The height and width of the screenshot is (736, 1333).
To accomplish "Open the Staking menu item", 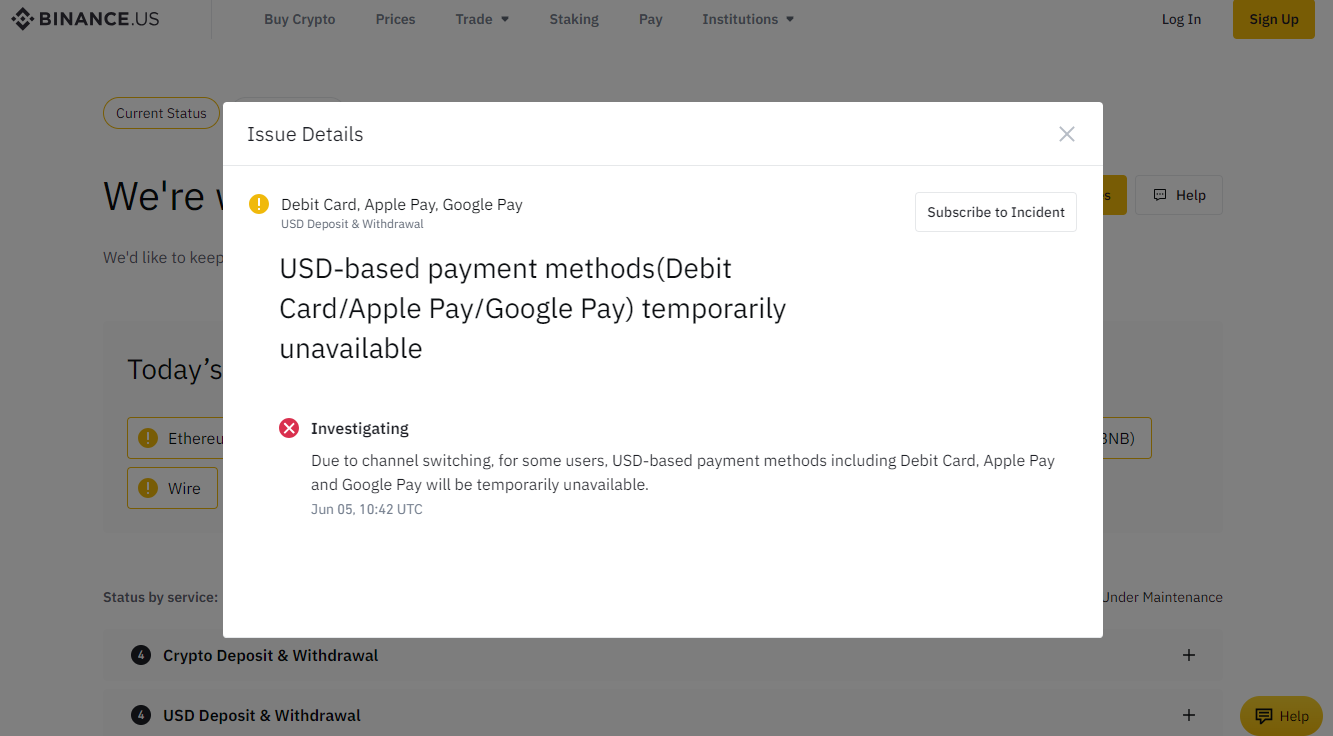I will click(574, 19).
